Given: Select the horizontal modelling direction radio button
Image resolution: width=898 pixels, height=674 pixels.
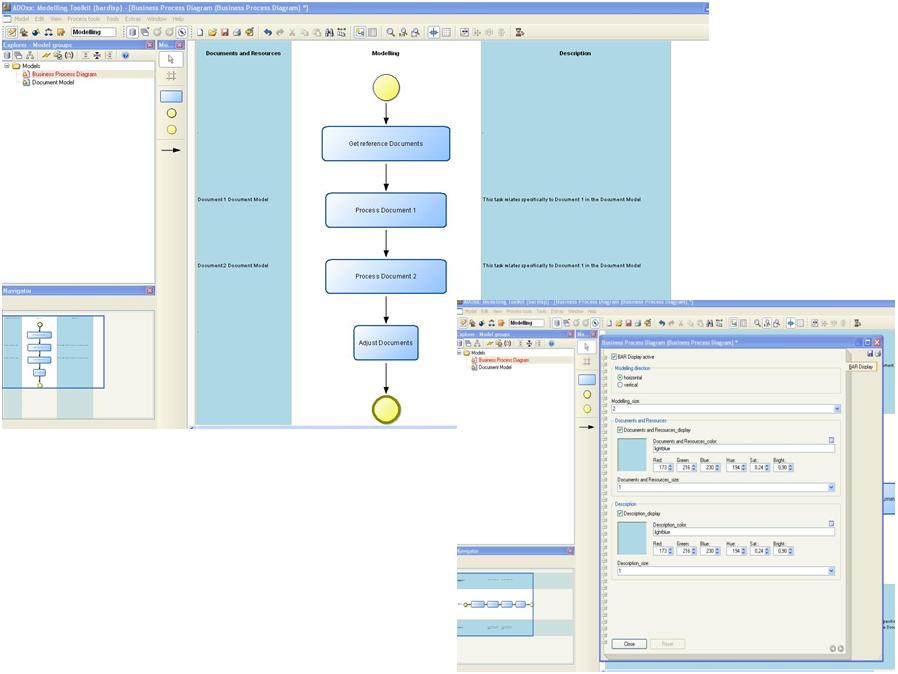Looking at the screenshot, I should tap(620, 378).
